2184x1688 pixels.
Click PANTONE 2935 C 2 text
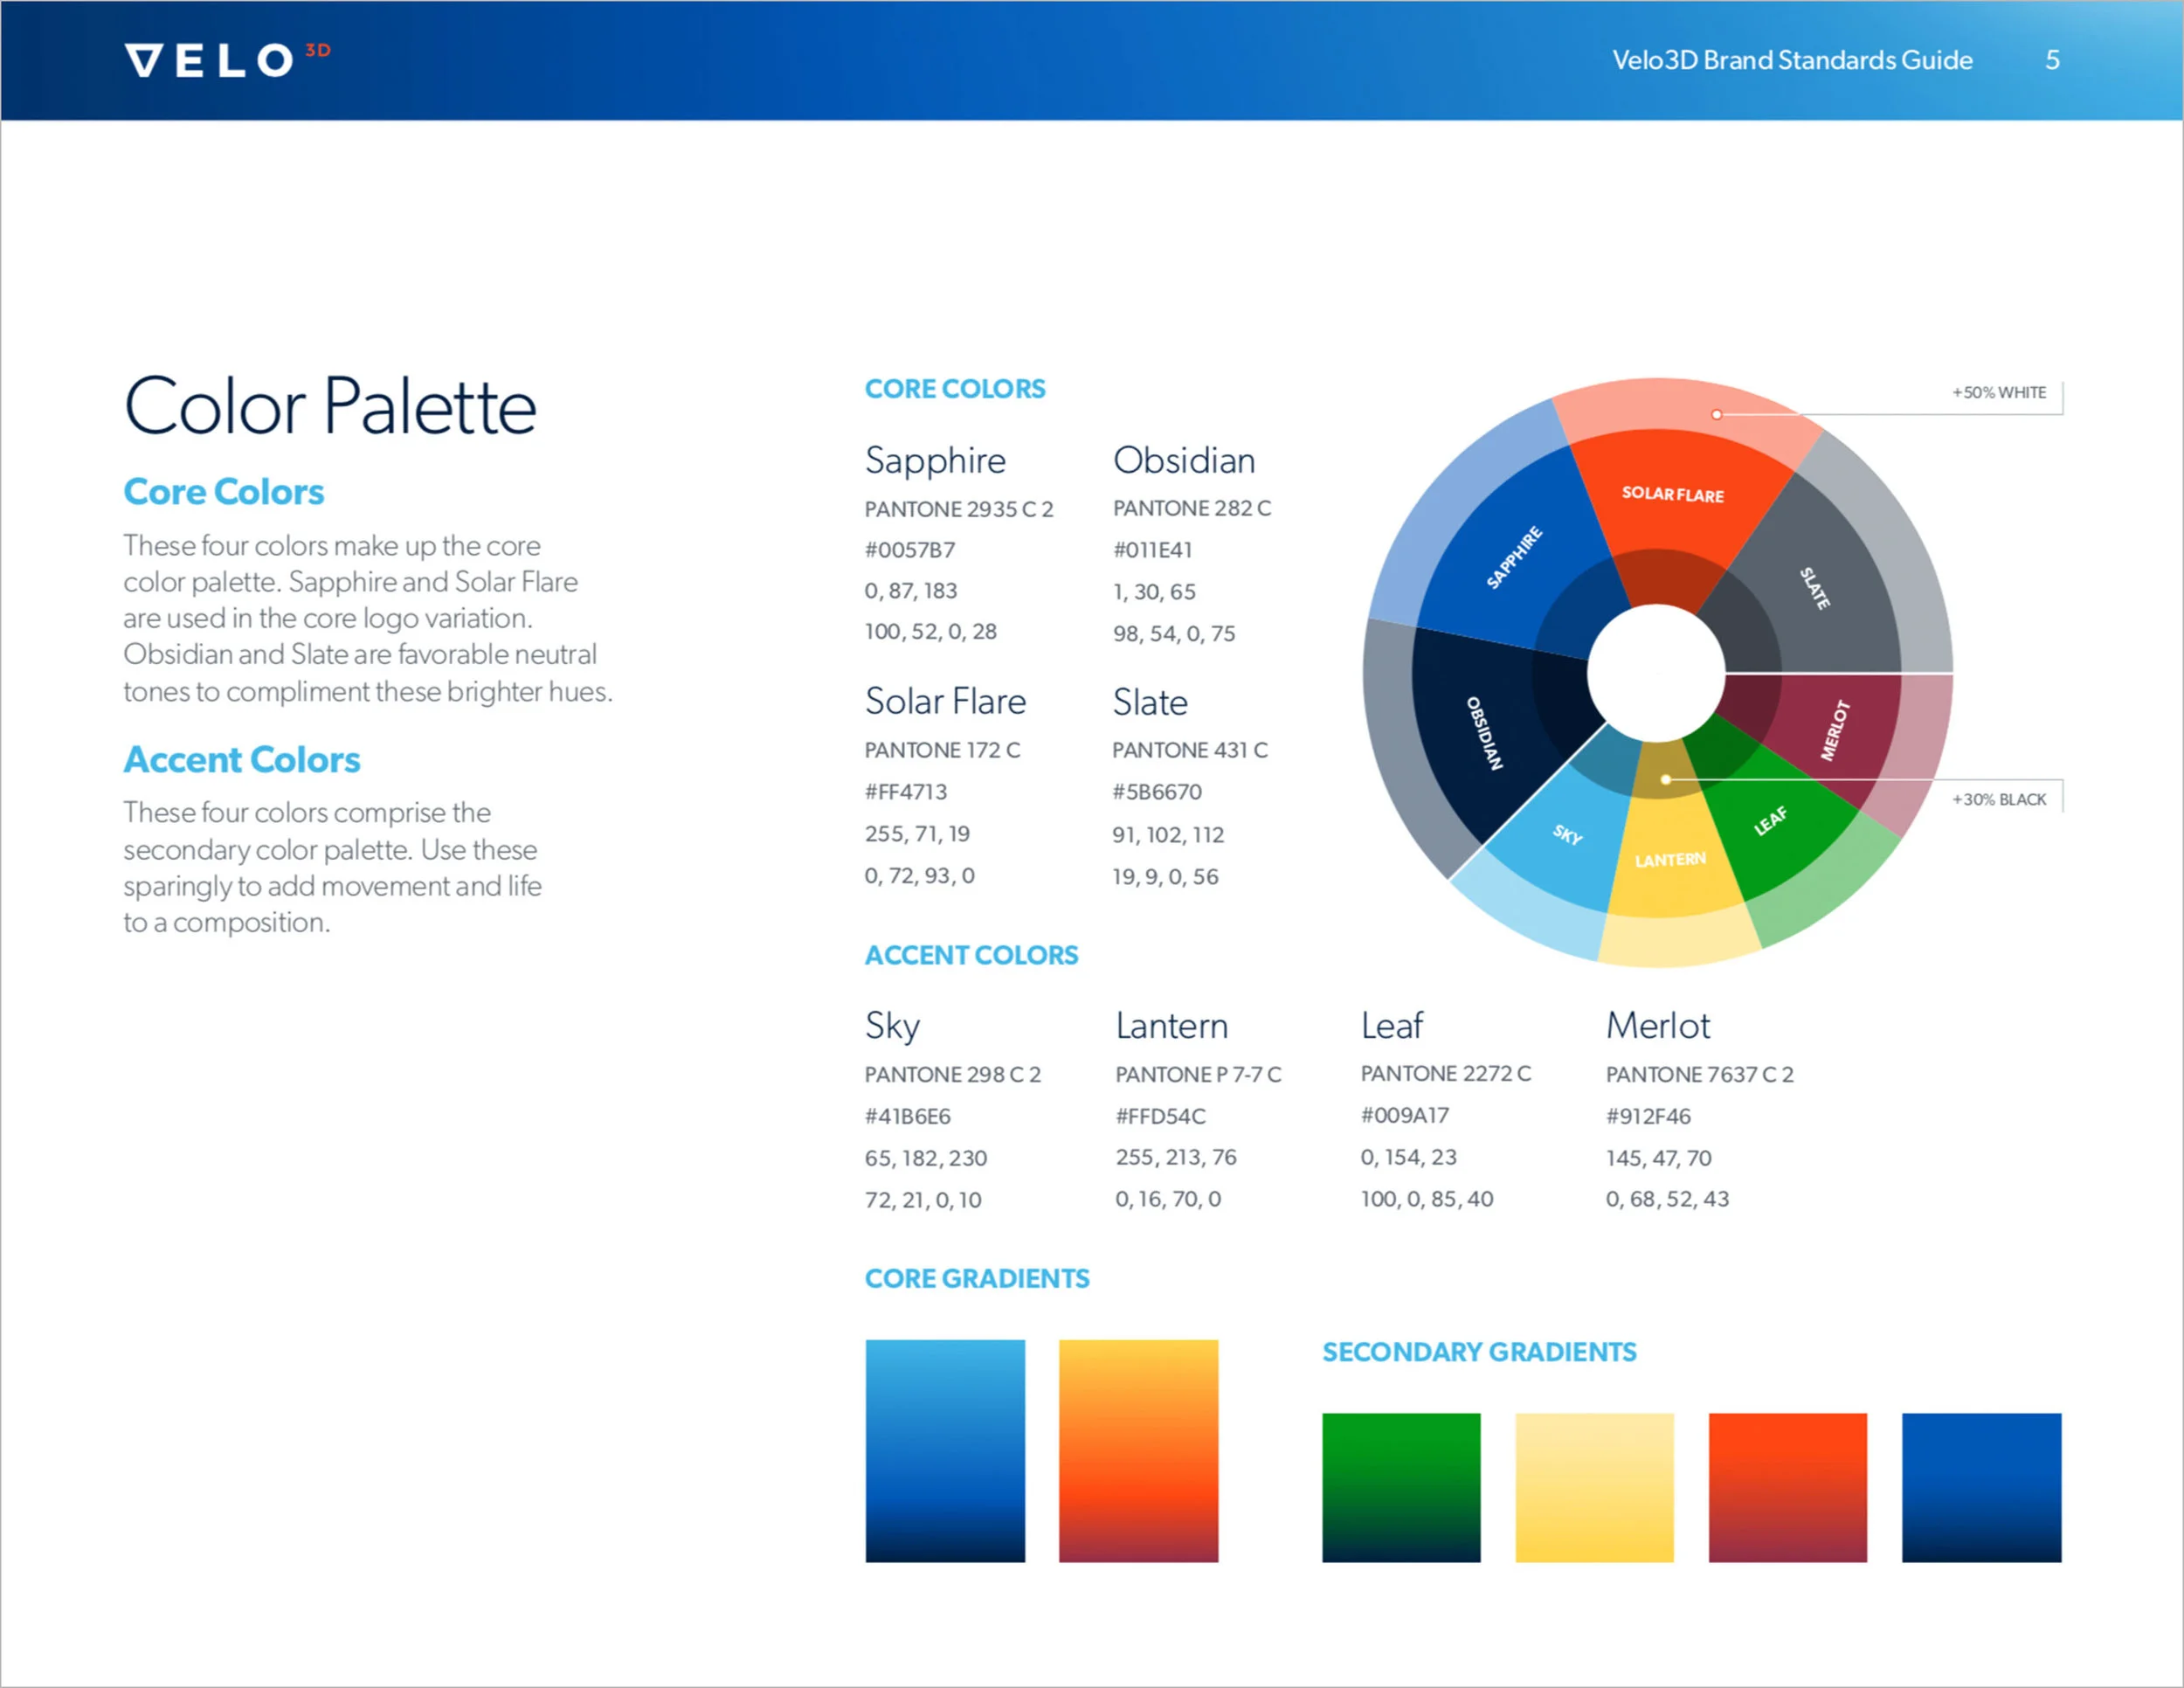point(959,509)
